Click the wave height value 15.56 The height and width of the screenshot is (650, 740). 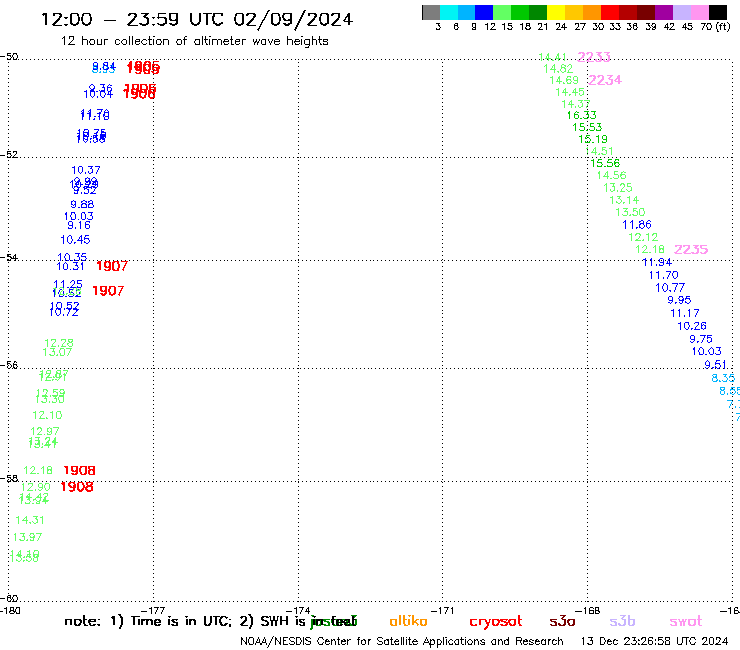605,163
